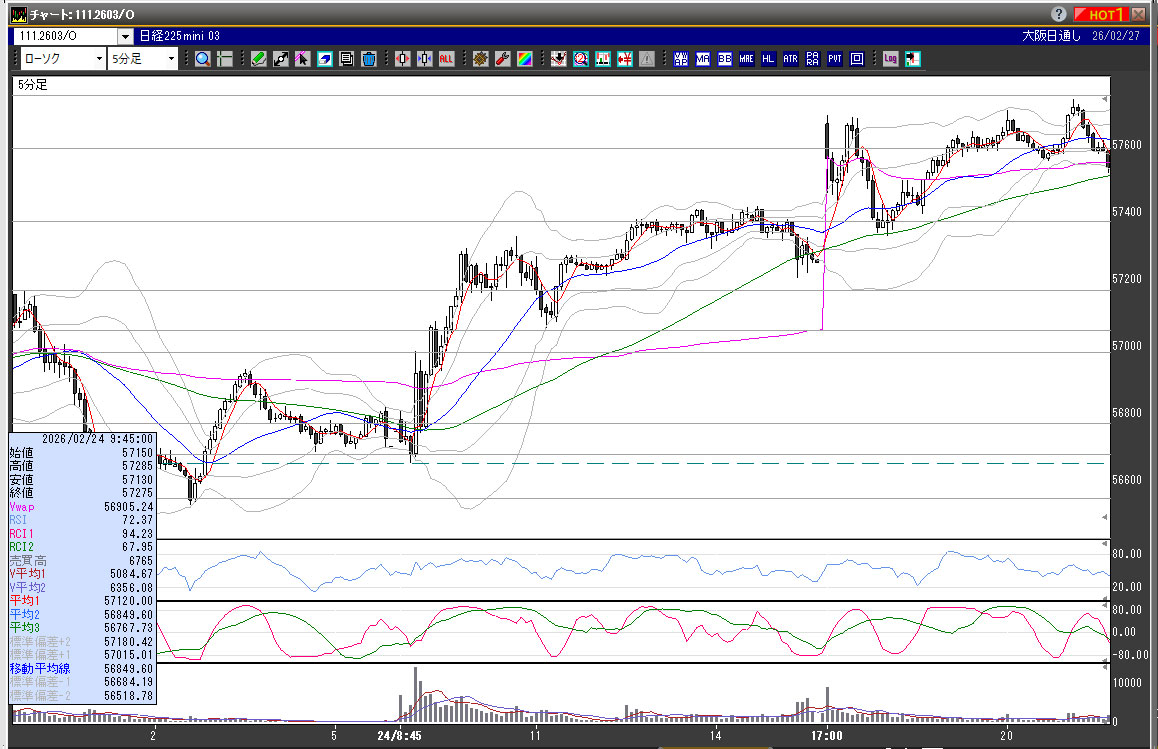Image resolution: width=1158 pixels, height=749 pixels.
Task: Toggle the MA moving average indicator
Action: 703,59
